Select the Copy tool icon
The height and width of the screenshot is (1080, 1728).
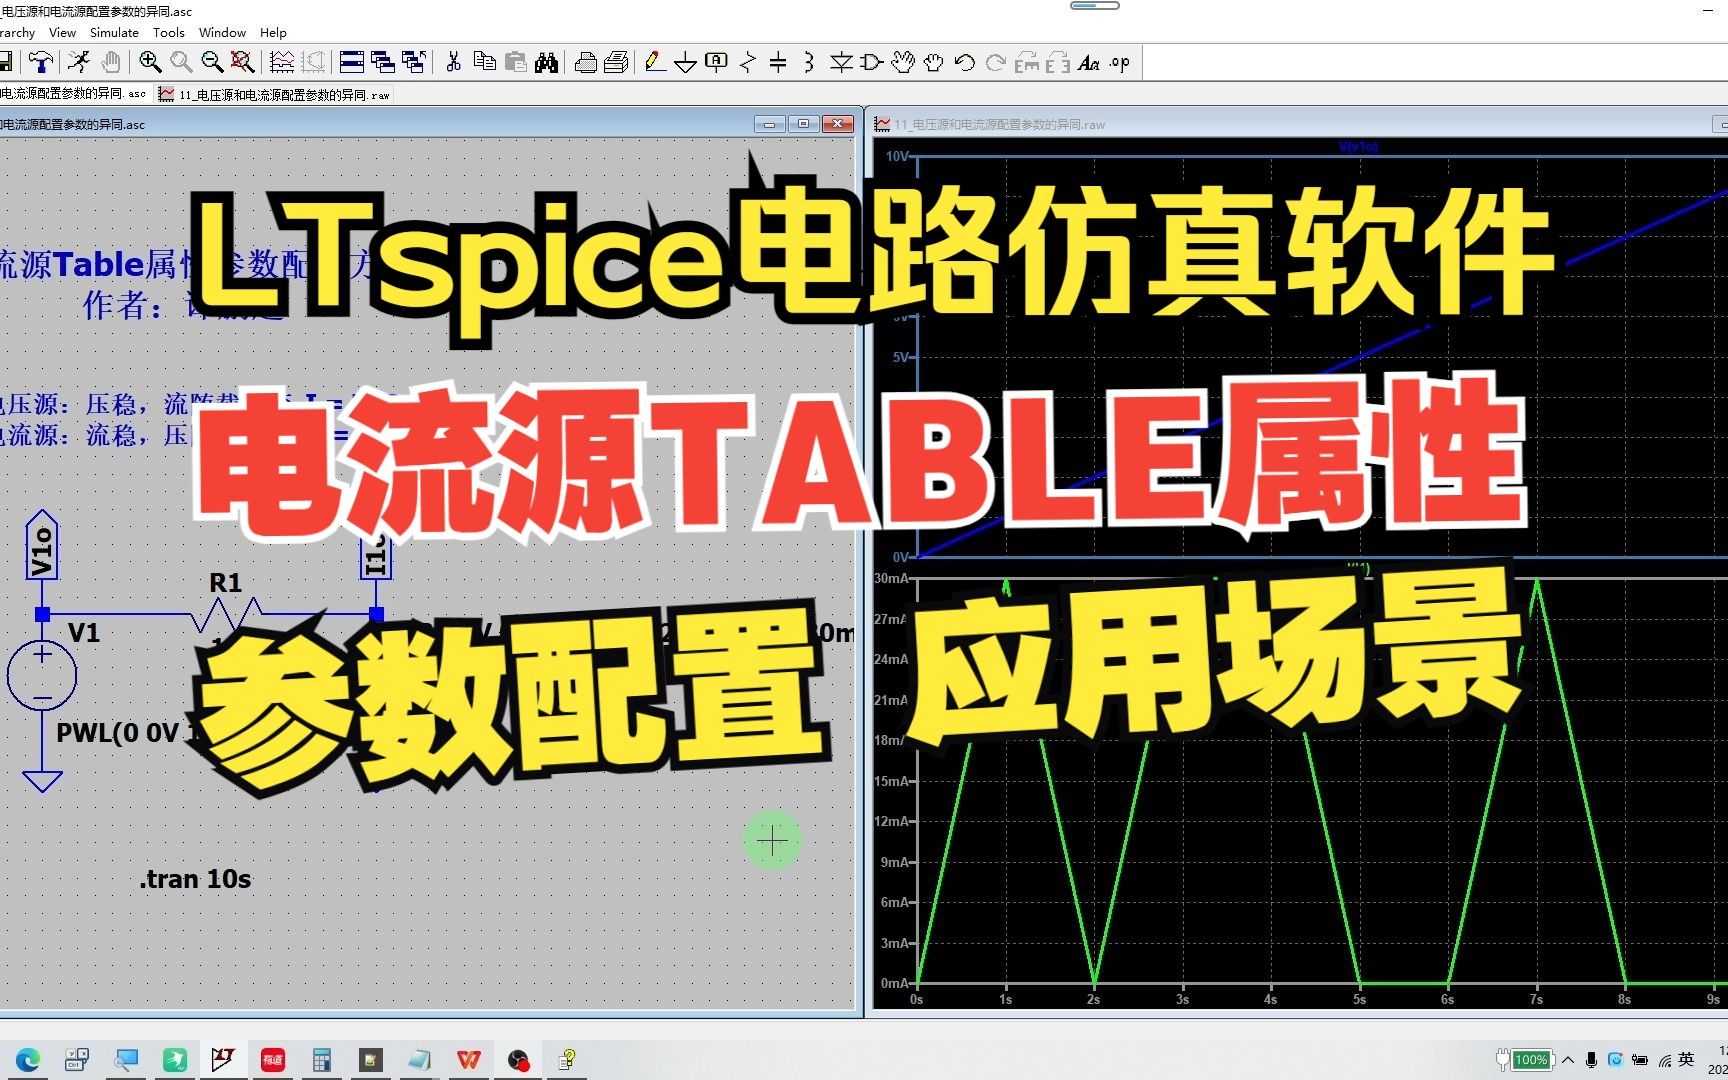tap(484, 63)
